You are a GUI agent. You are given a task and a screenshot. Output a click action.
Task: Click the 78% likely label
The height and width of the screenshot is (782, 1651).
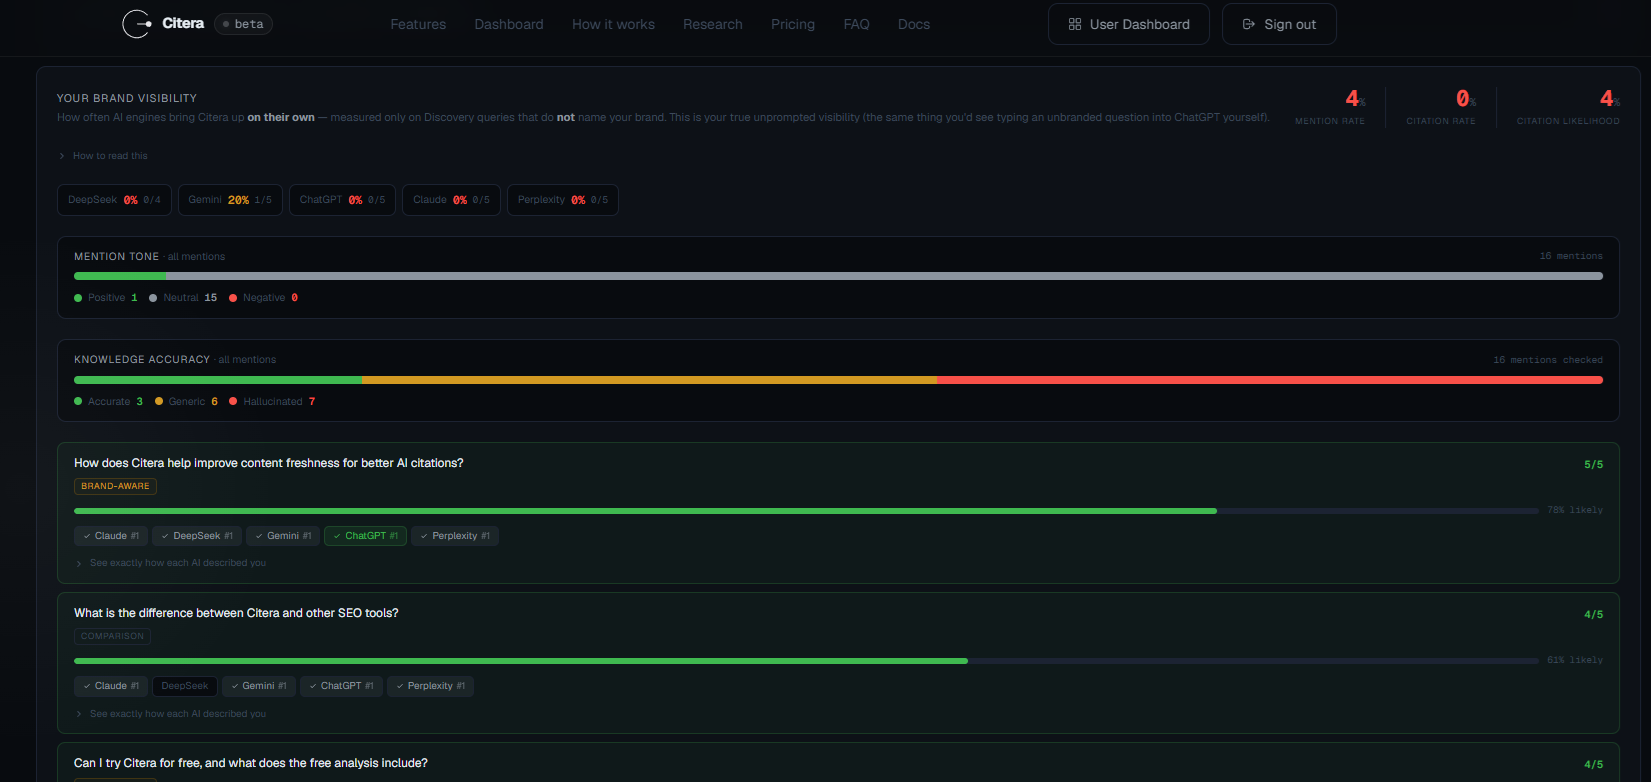point(1575,510)
